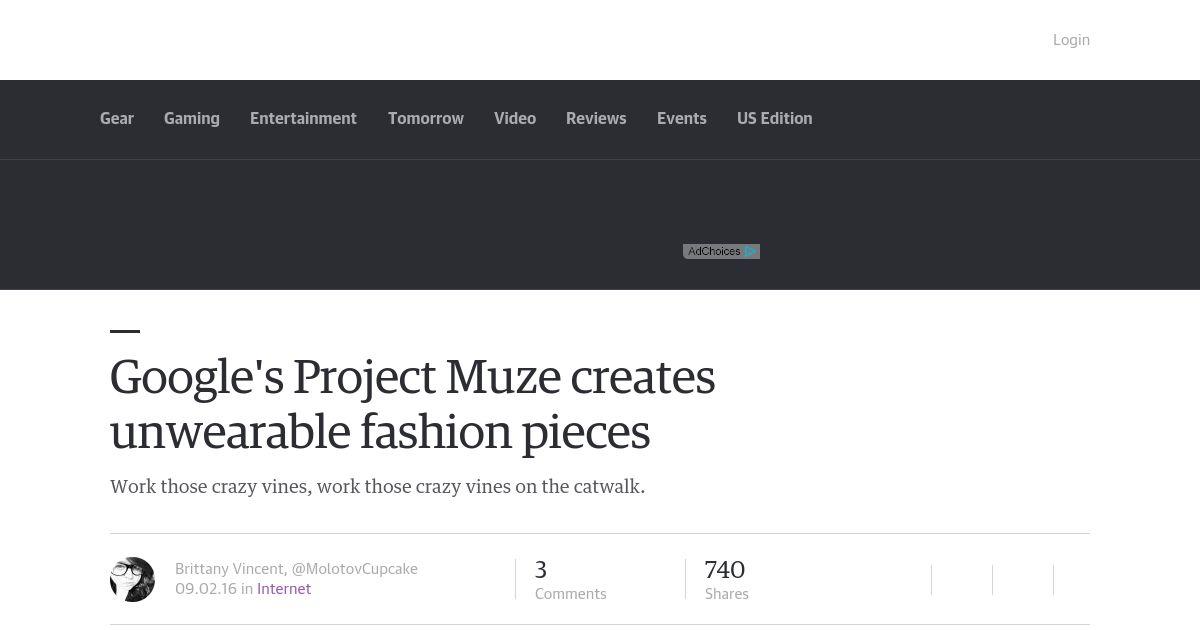The image size is (1200, 630).
Task: Open the @MolotovCupcake handle link
Action: pos(355,569)
